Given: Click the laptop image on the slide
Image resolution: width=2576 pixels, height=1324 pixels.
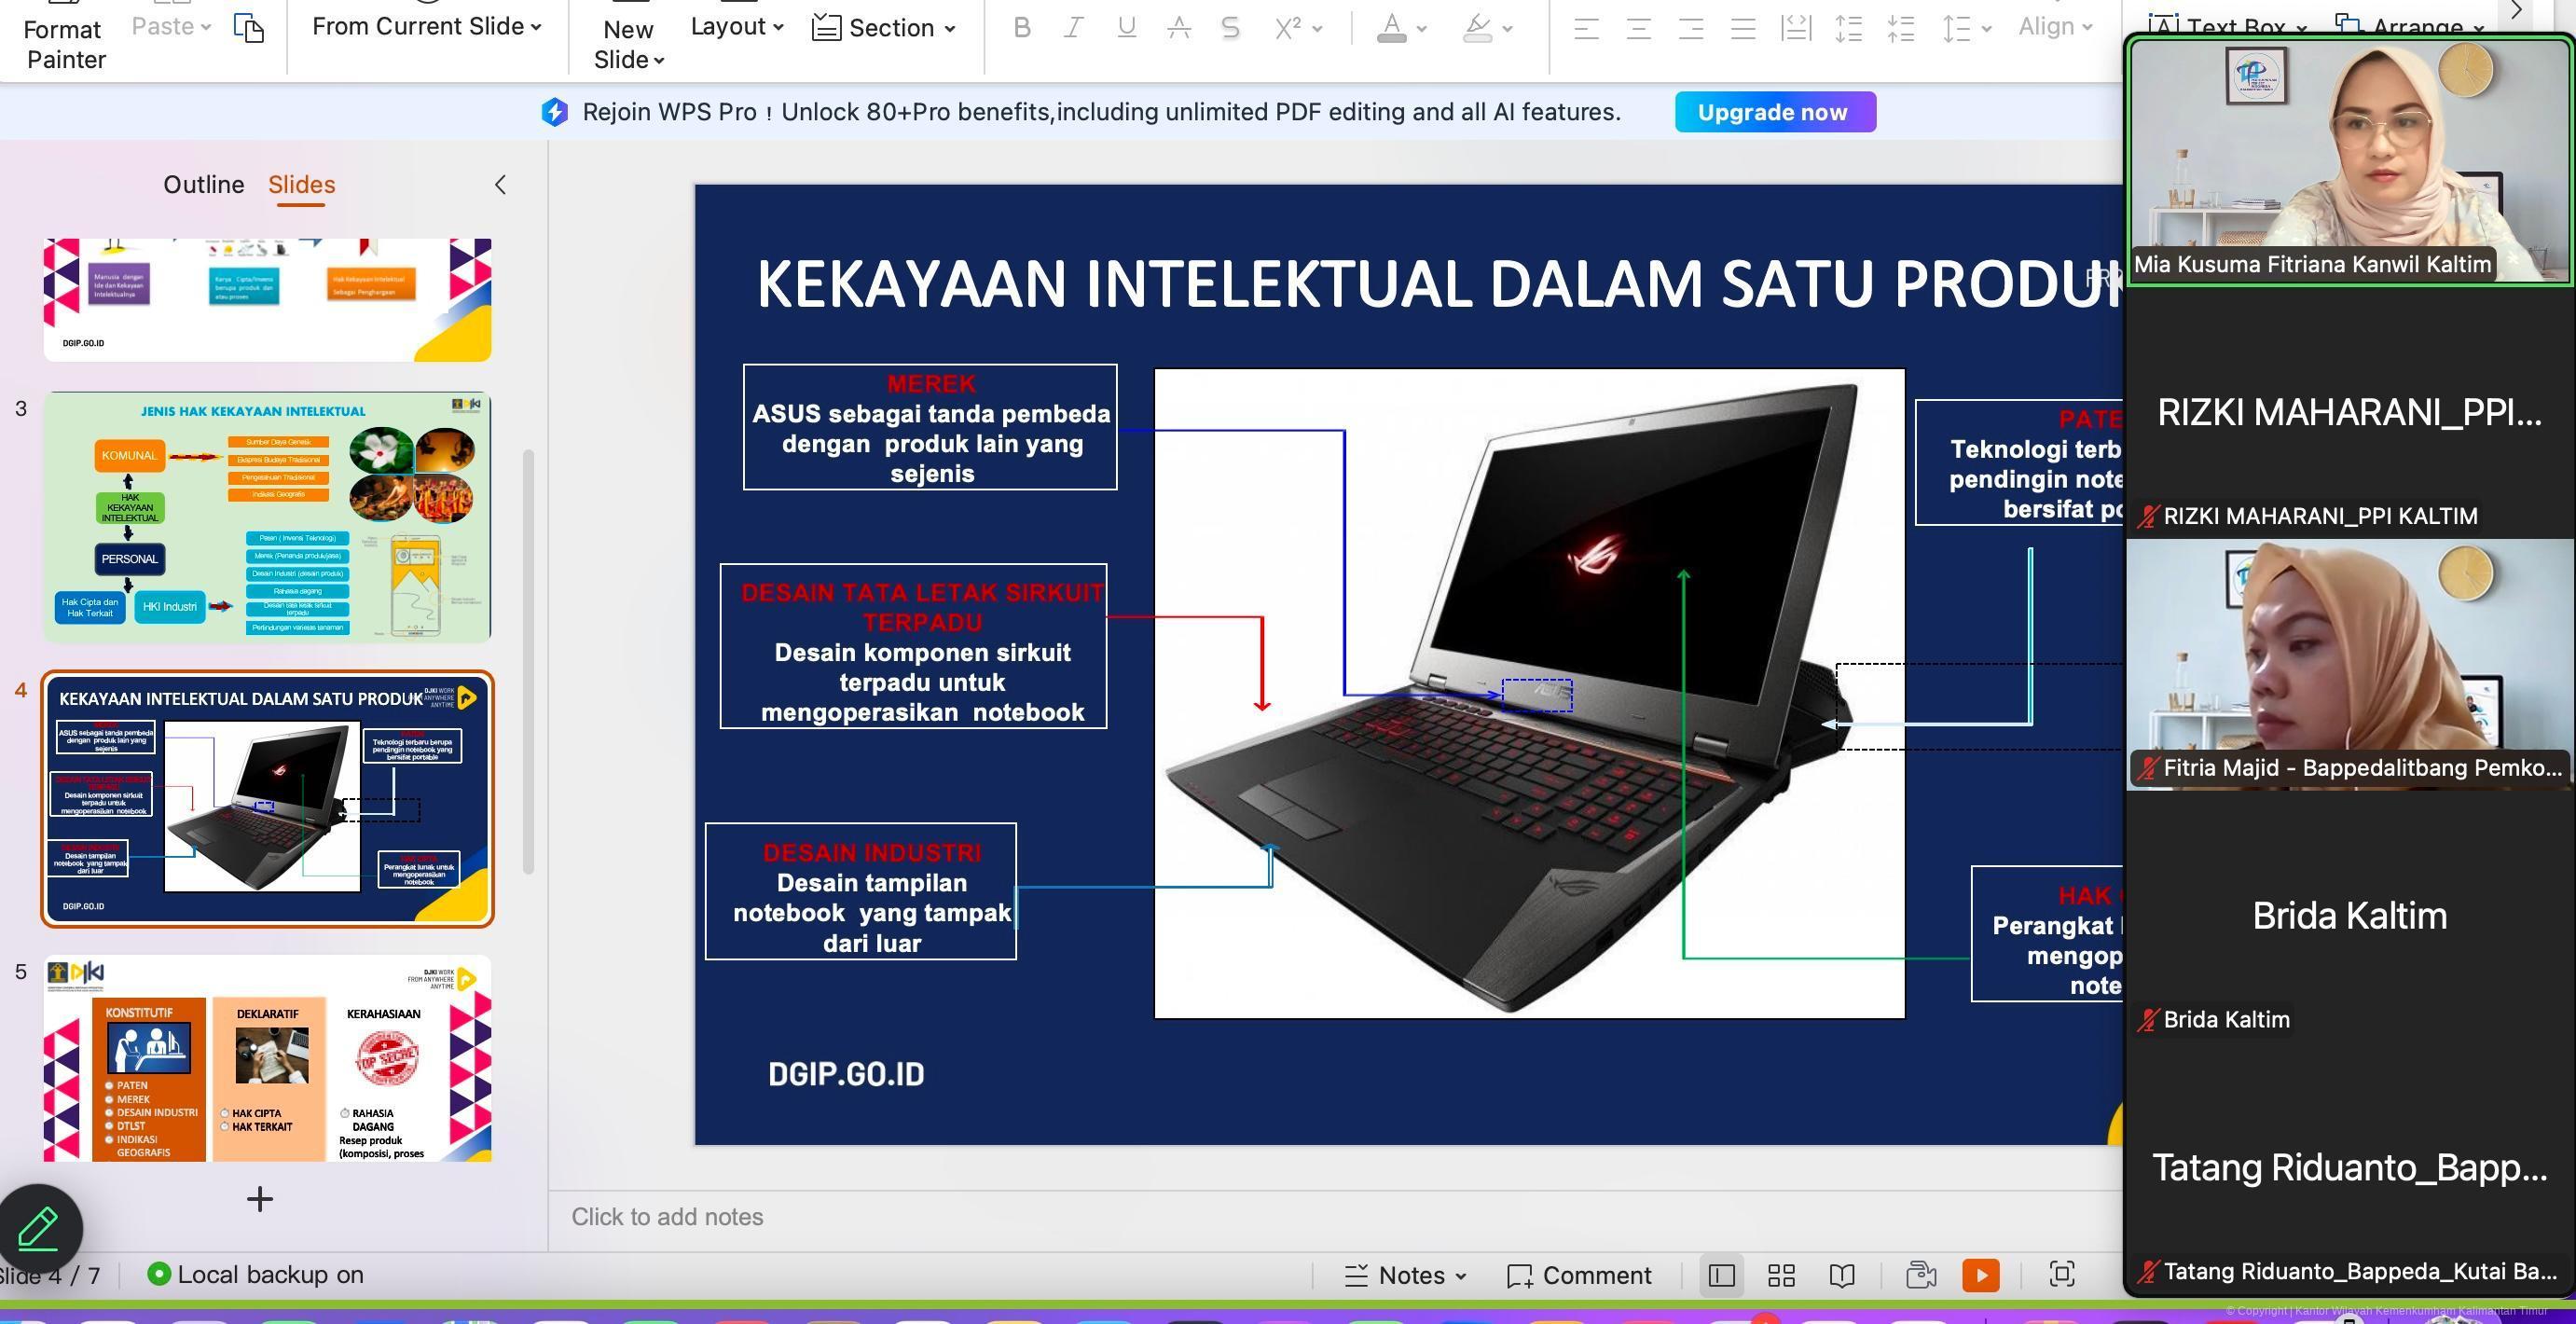Looking at the screenshot, I should click(1529, 693).
